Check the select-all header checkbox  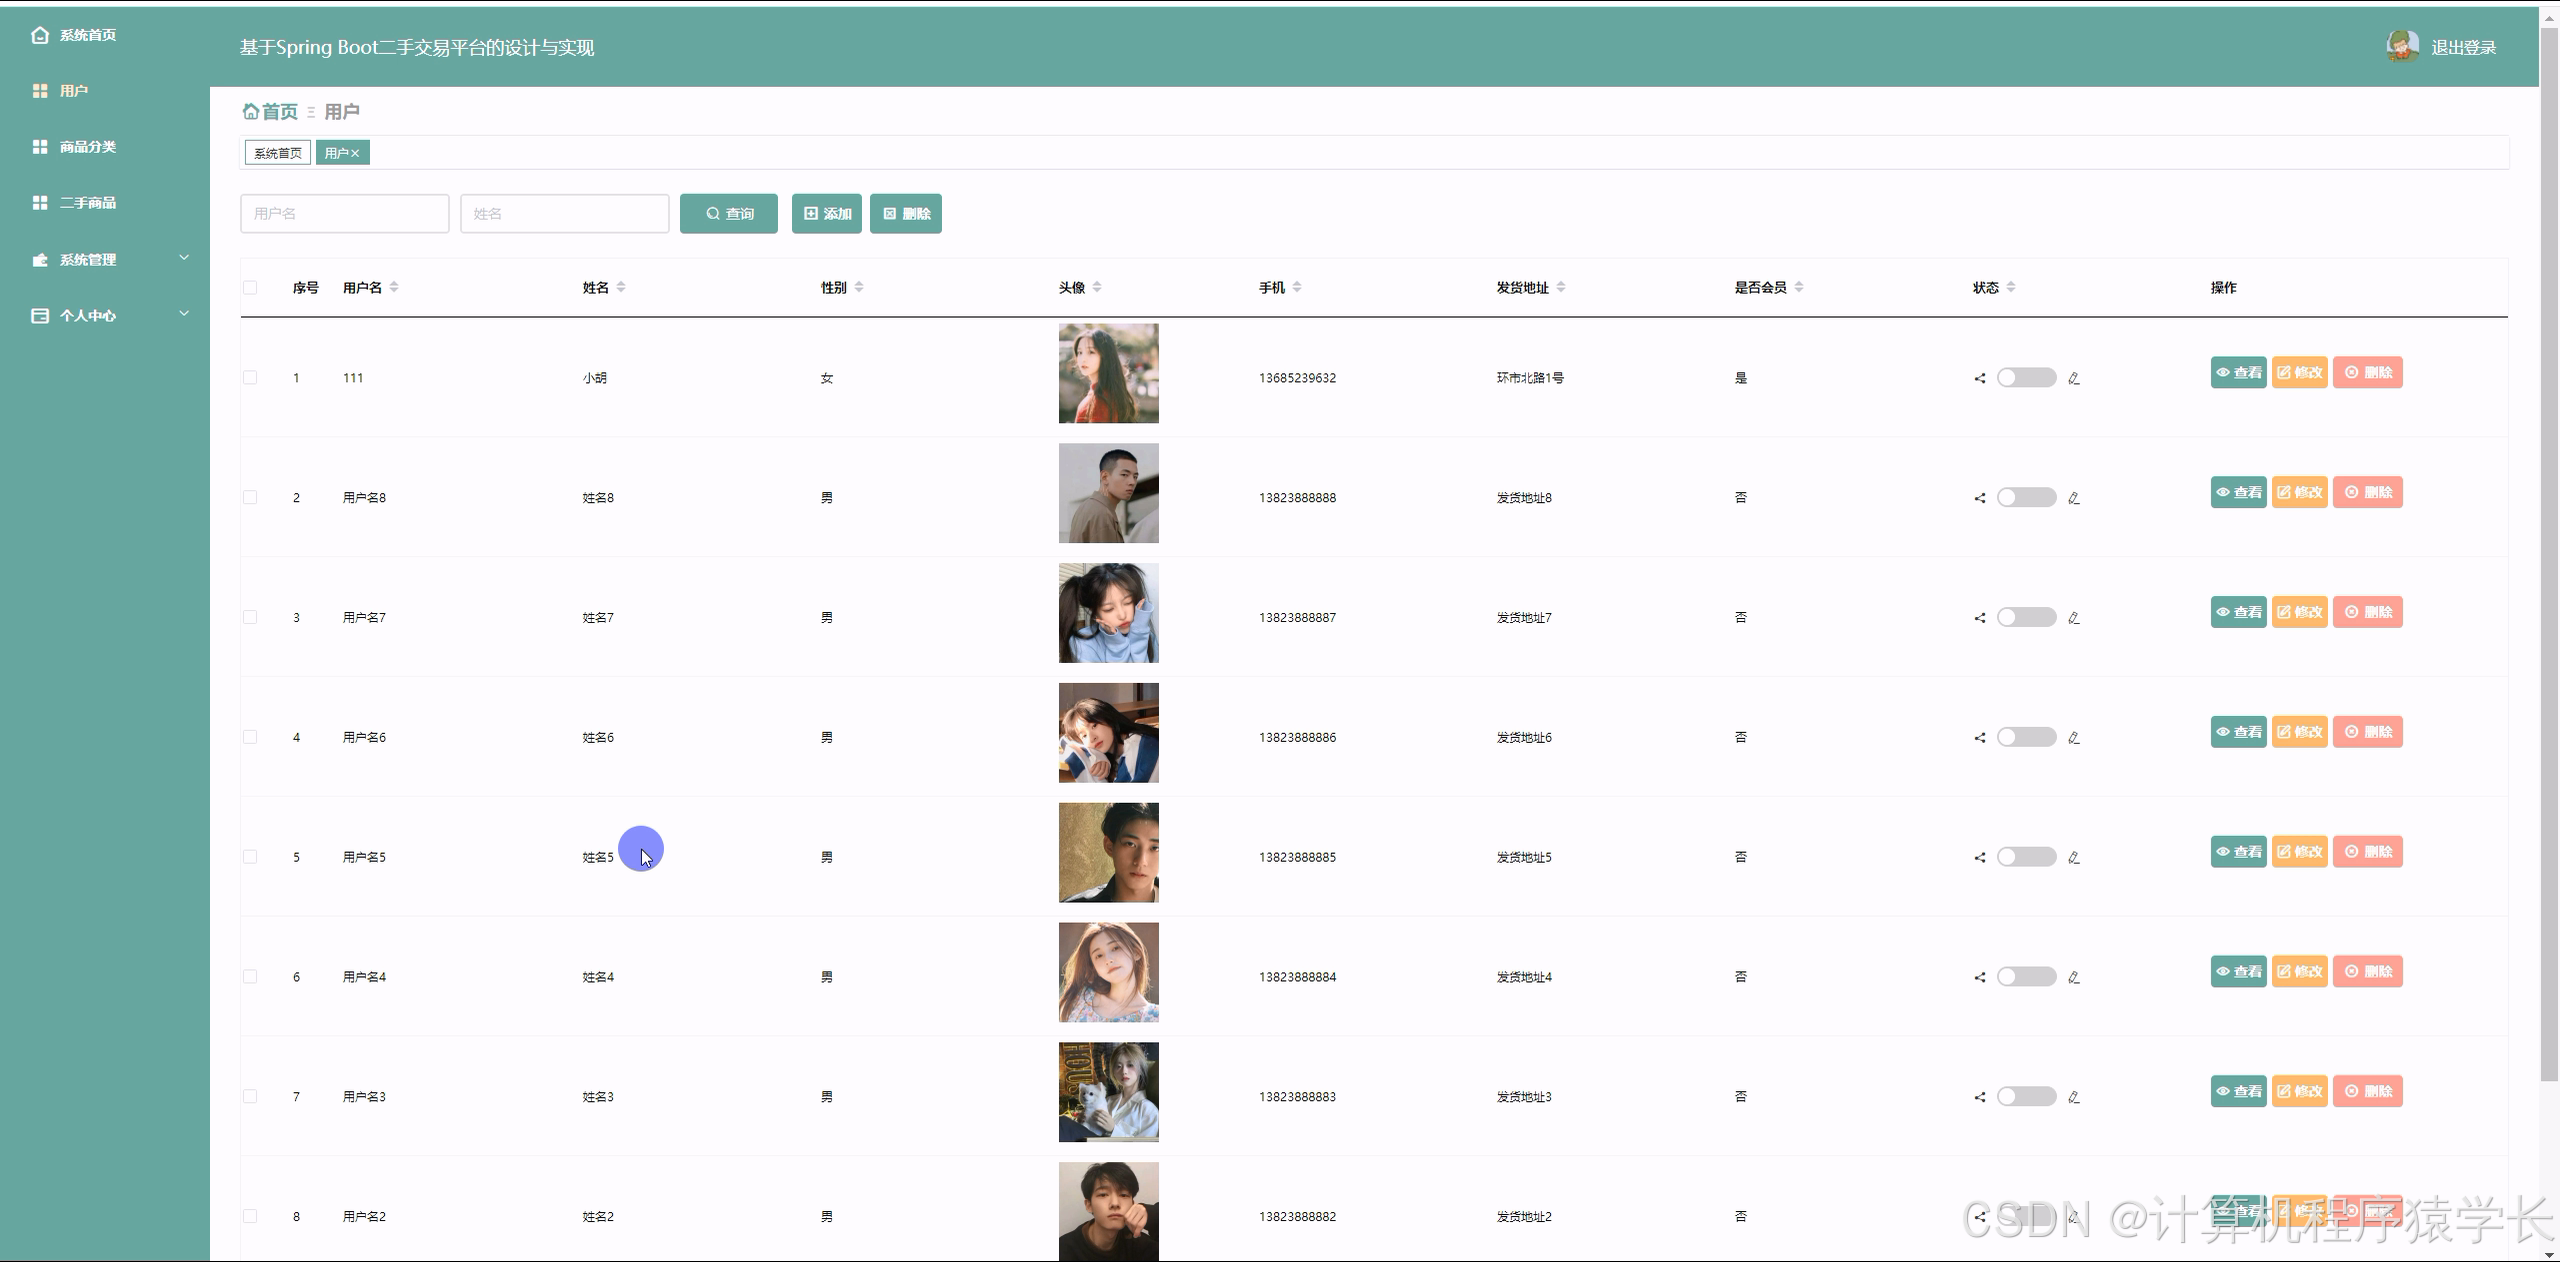[250, 288]
